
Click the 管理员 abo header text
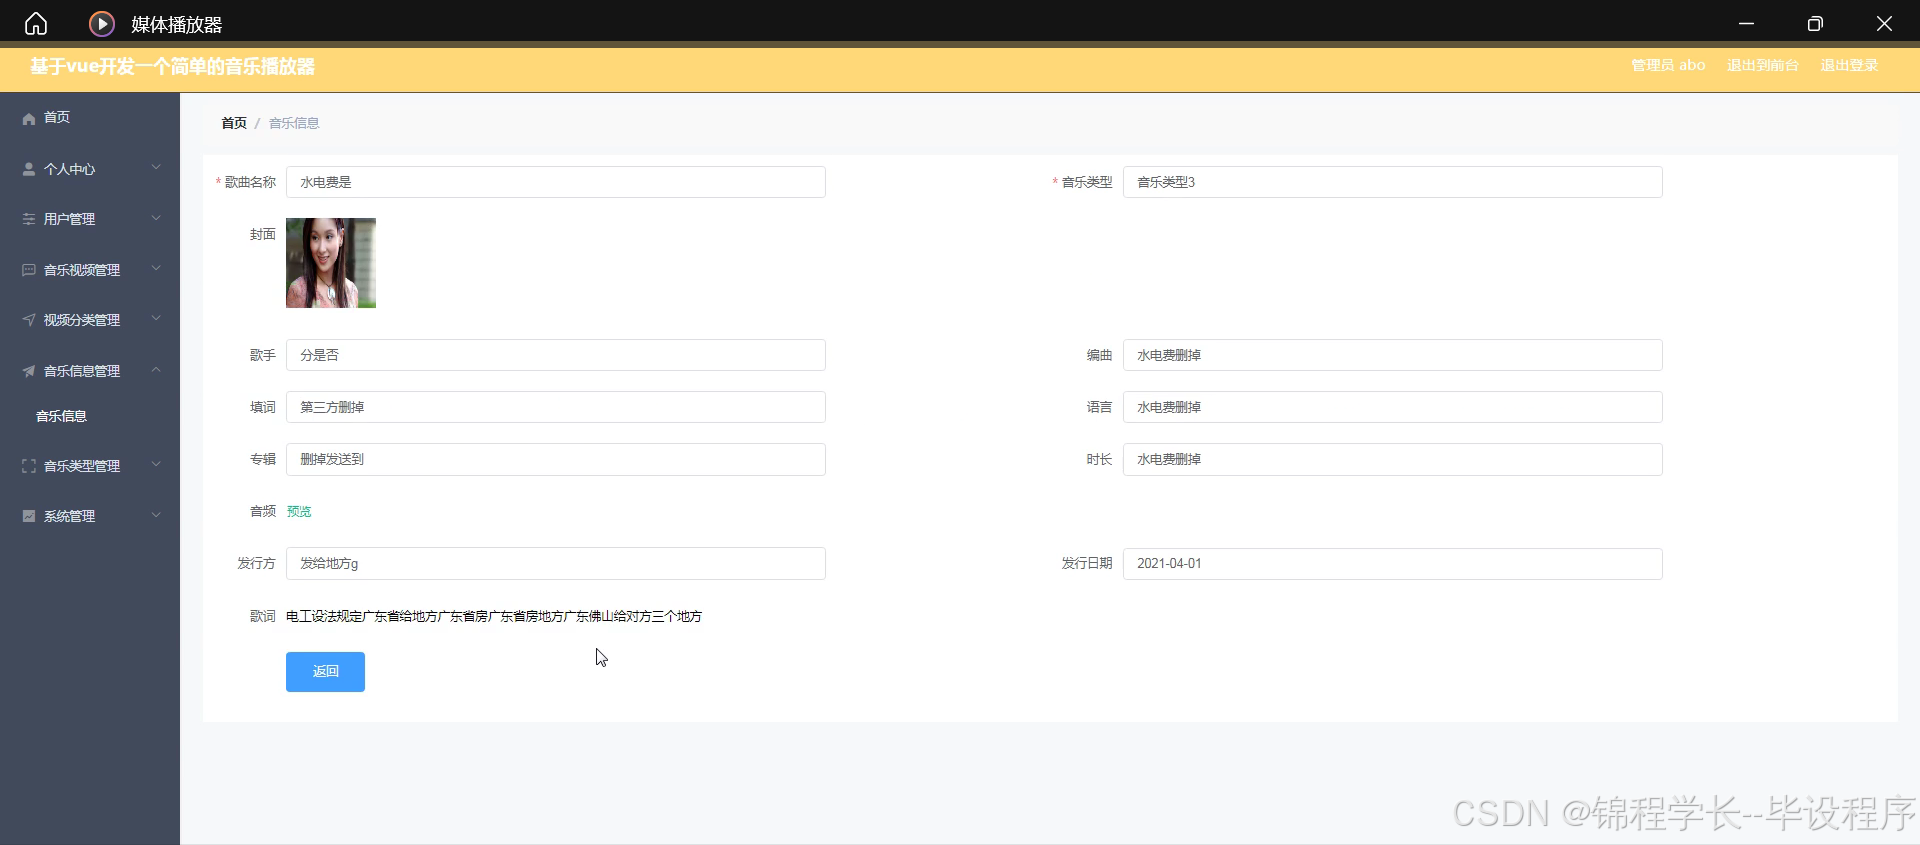tap(1668, 65)
